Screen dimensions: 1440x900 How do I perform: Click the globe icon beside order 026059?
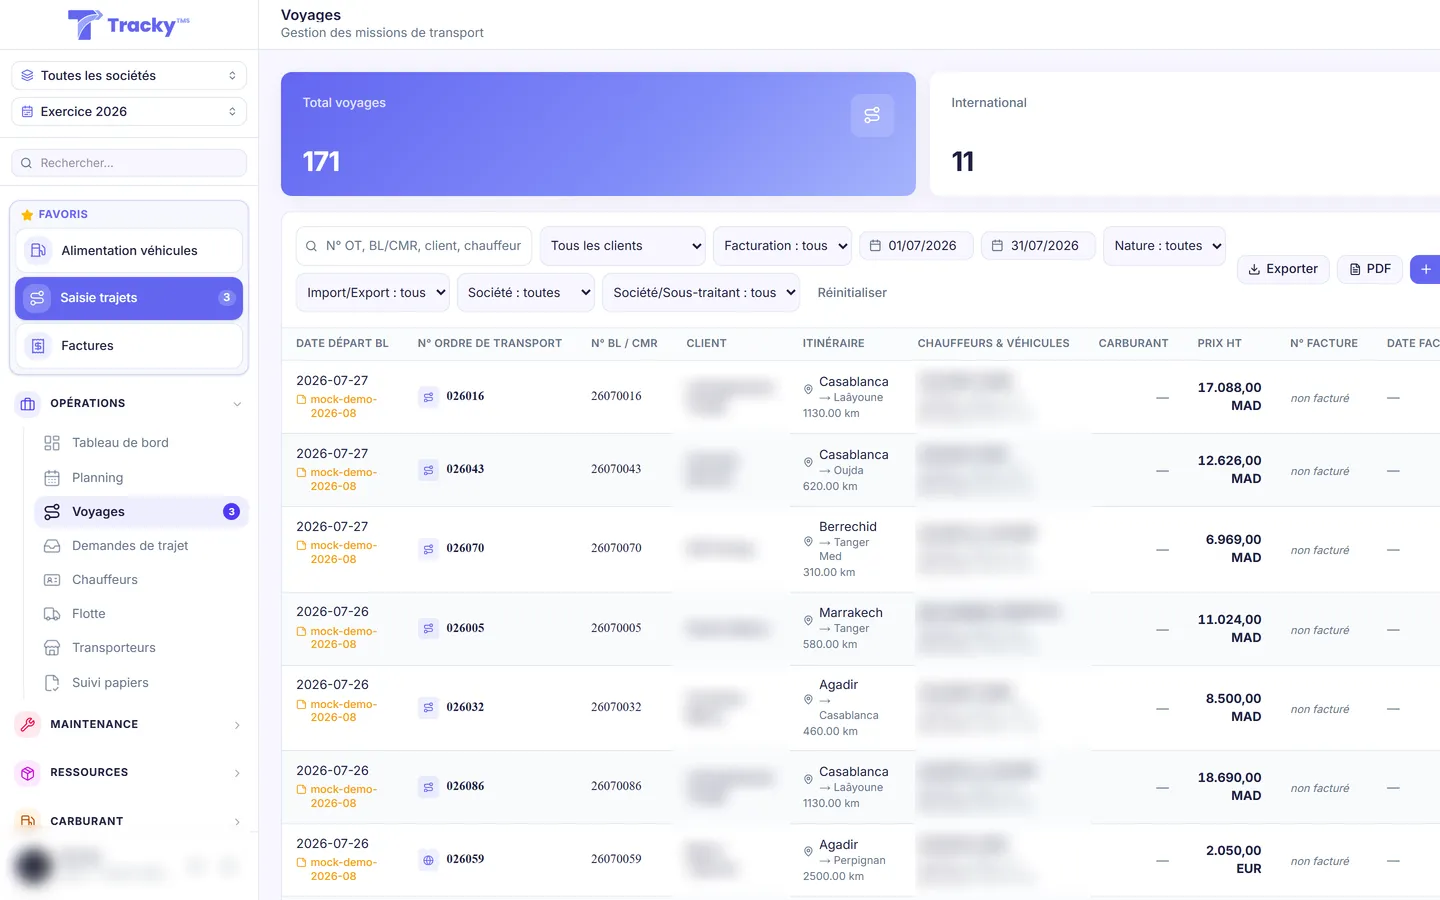(x=428, y=860)
